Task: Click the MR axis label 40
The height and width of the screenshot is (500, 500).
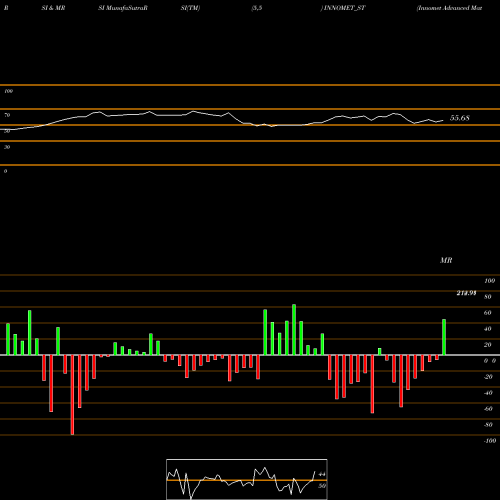Action: point(488,329)
